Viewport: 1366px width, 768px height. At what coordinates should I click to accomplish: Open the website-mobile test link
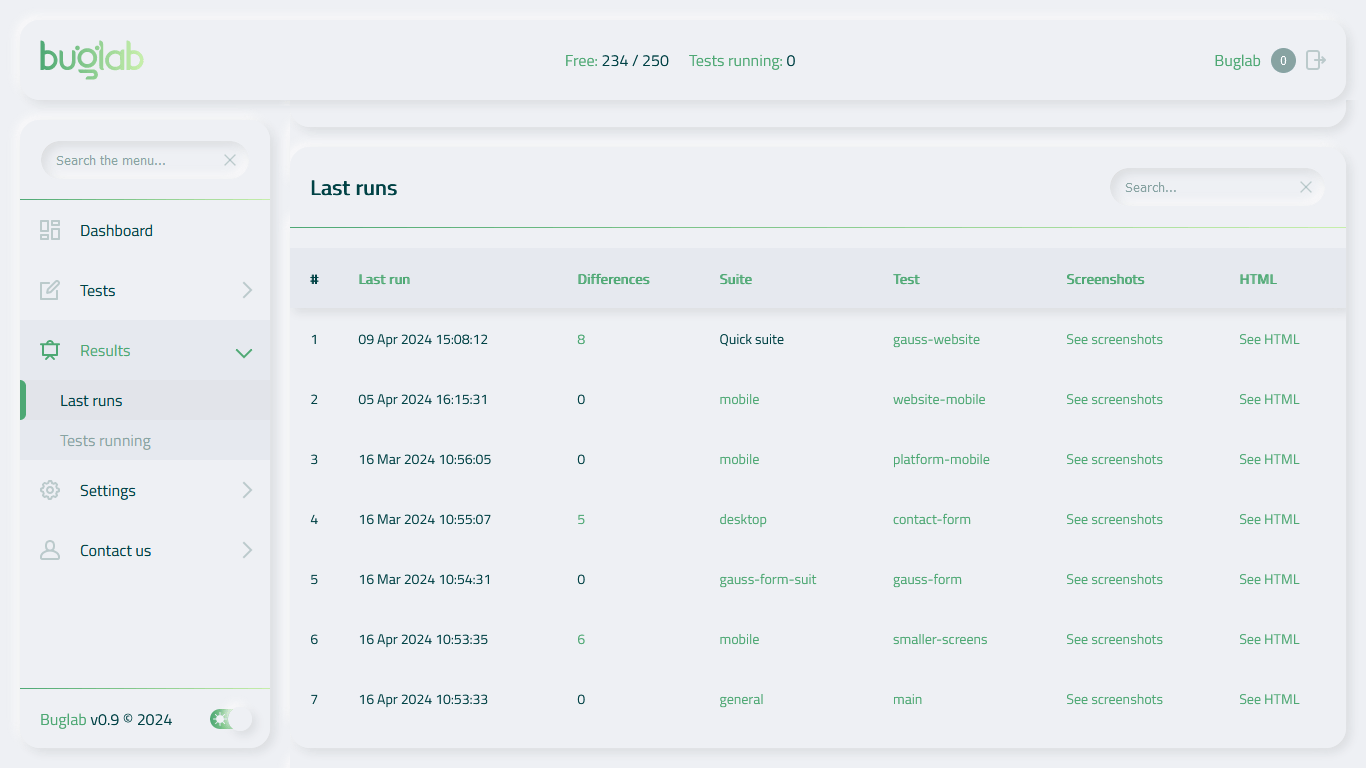pos(939,399)
